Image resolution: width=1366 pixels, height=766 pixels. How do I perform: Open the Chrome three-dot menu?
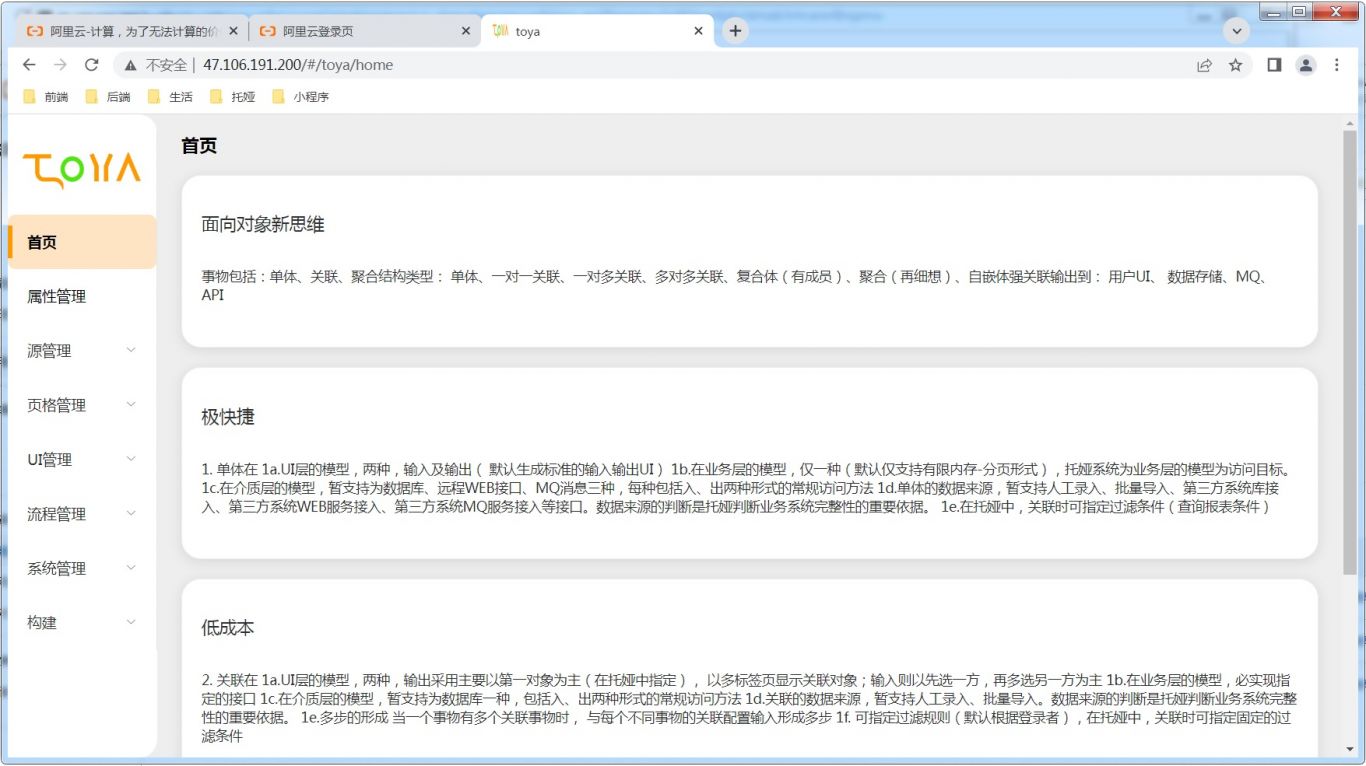click(x=1337, y=65)
